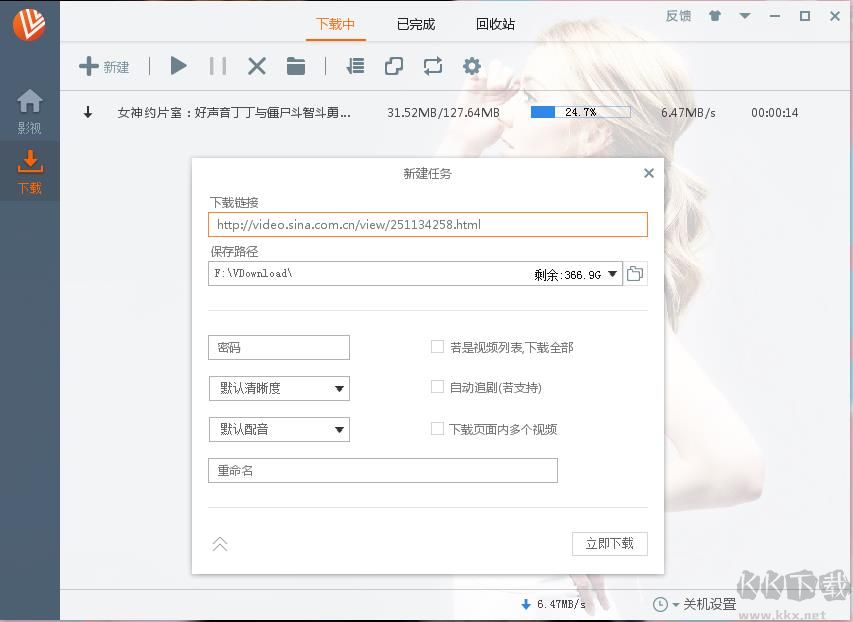Click the 新建 new task button
The width and height of the screenshot is (853, 622).
coord(105,67)
